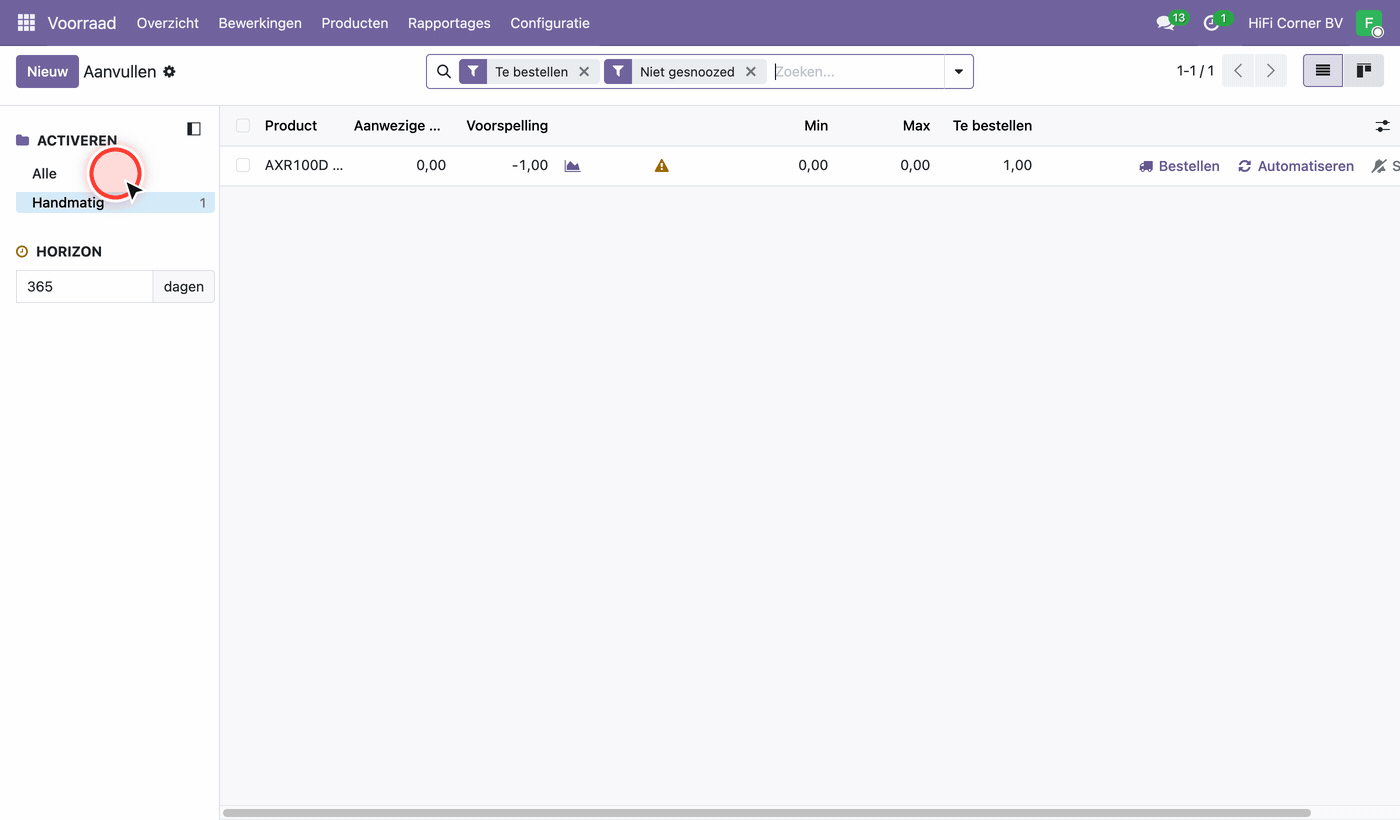Remove the Niet gesnoozed filter
The width and height of the screenshot is (1400, 820).
click(x=751, y=72)
